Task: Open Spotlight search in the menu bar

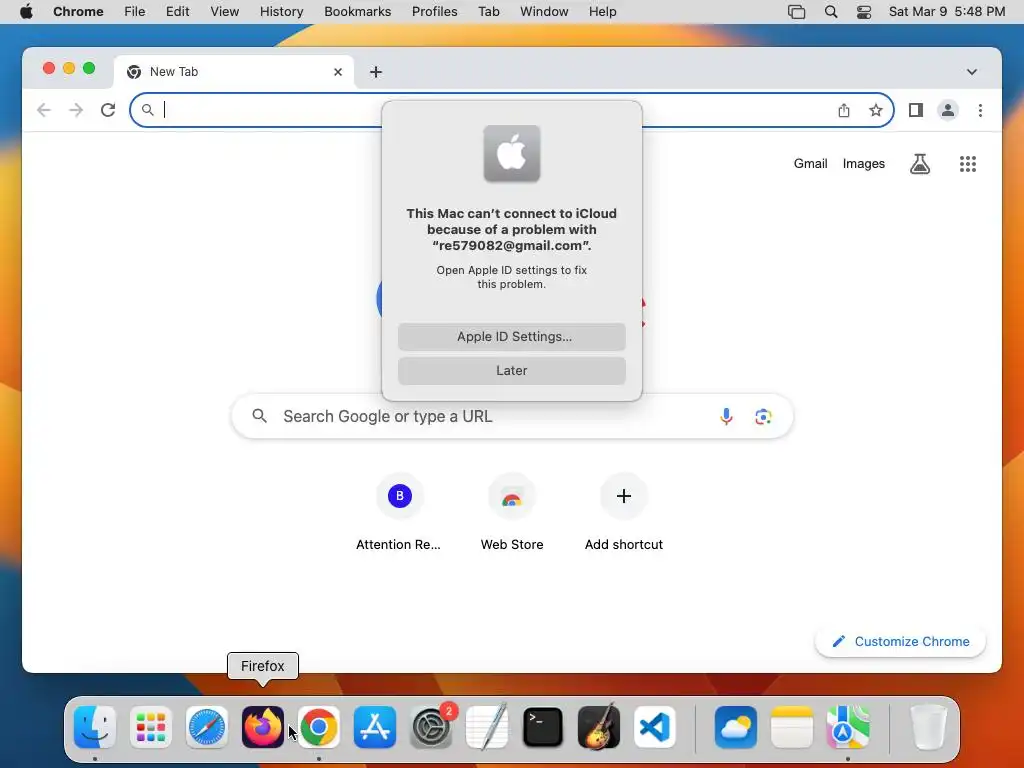Action: pos(831,12)
